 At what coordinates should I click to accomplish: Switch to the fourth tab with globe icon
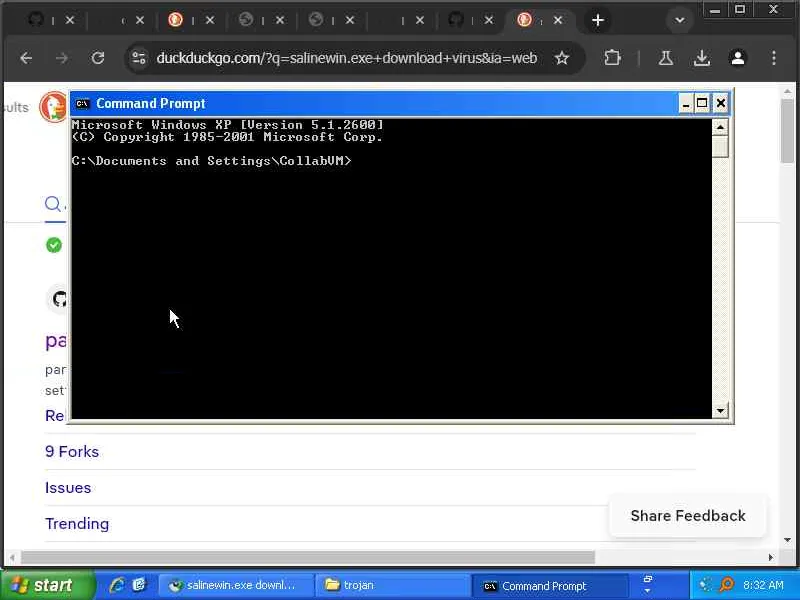point(246,20)
